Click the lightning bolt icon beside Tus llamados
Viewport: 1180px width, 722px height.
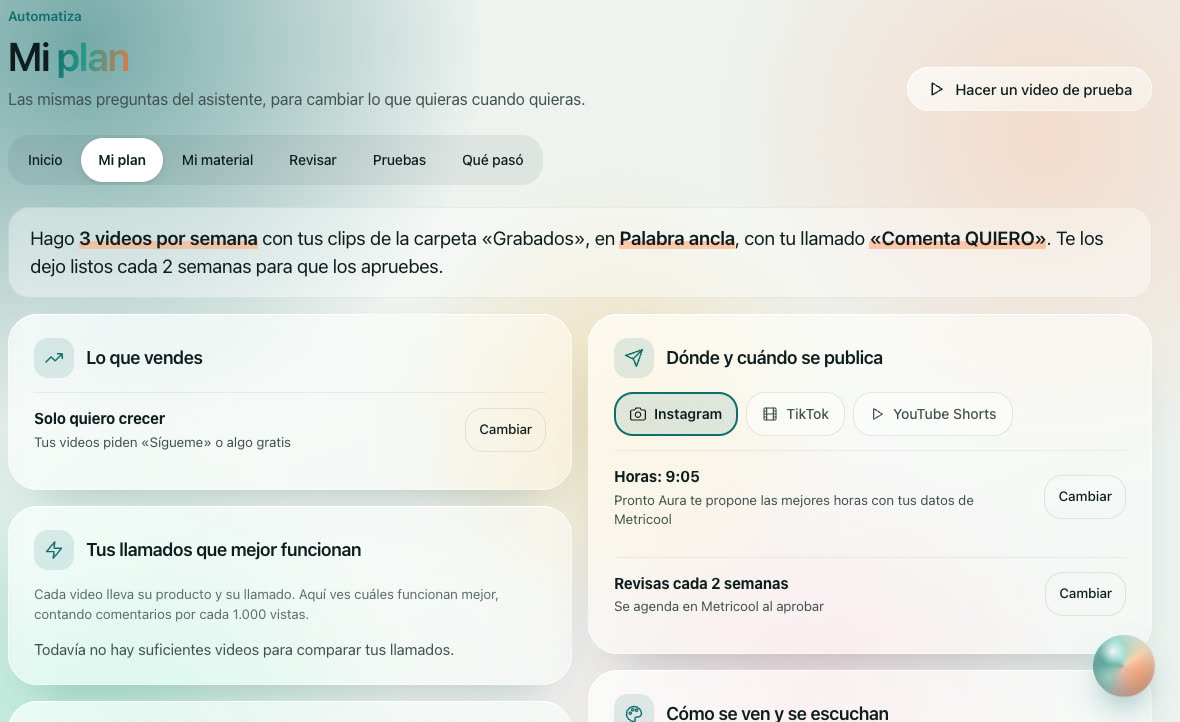click(x=53, y=550)
